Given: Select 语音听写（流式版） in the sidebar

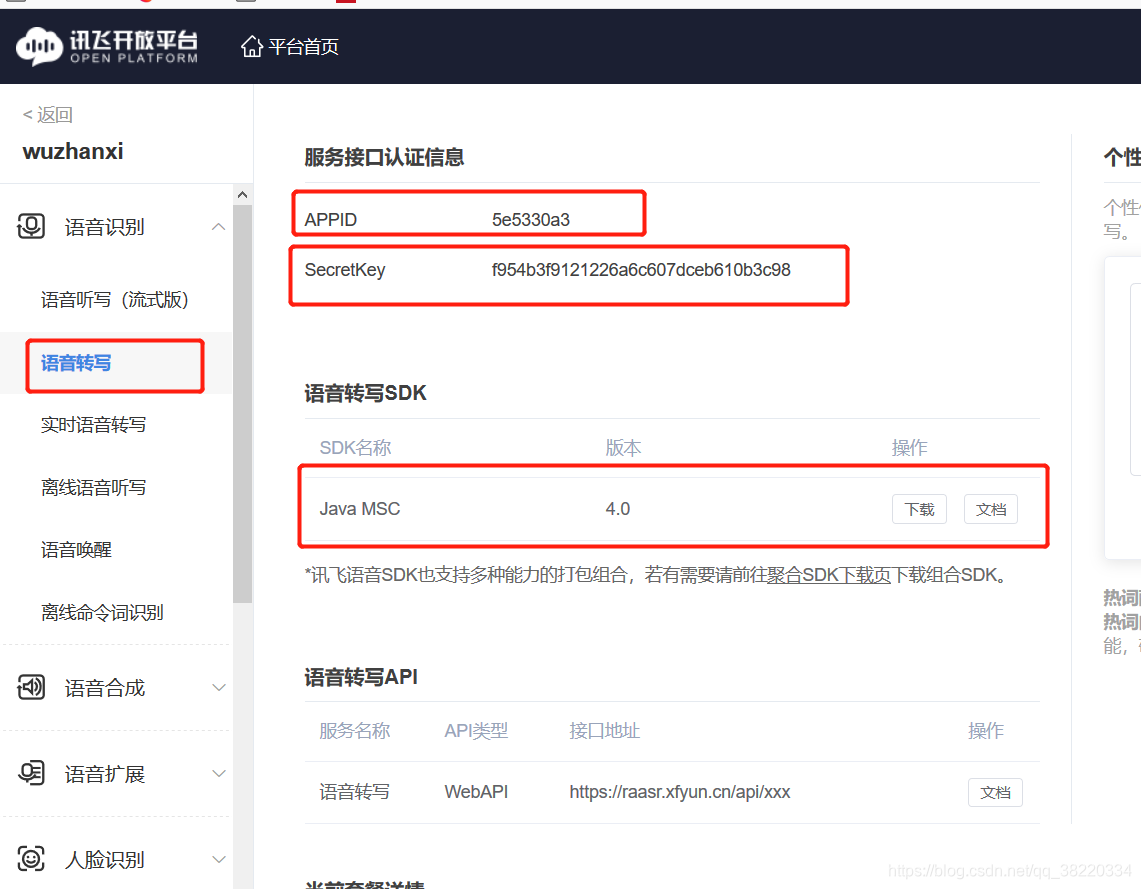Looking at the screenshot, I should [x=115, y=300].
